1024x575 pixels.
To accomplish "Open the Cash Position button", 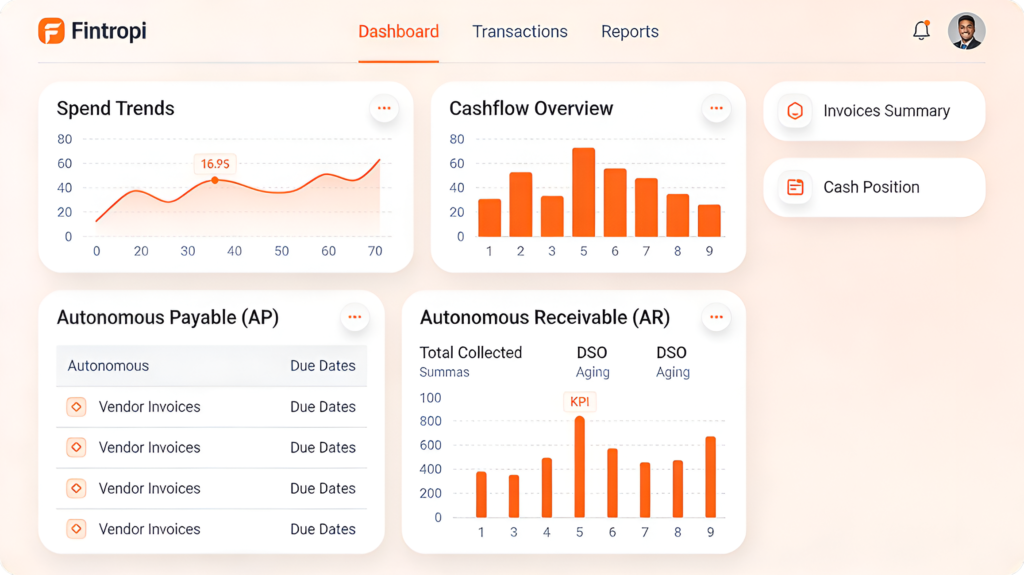I will (874, 187).
